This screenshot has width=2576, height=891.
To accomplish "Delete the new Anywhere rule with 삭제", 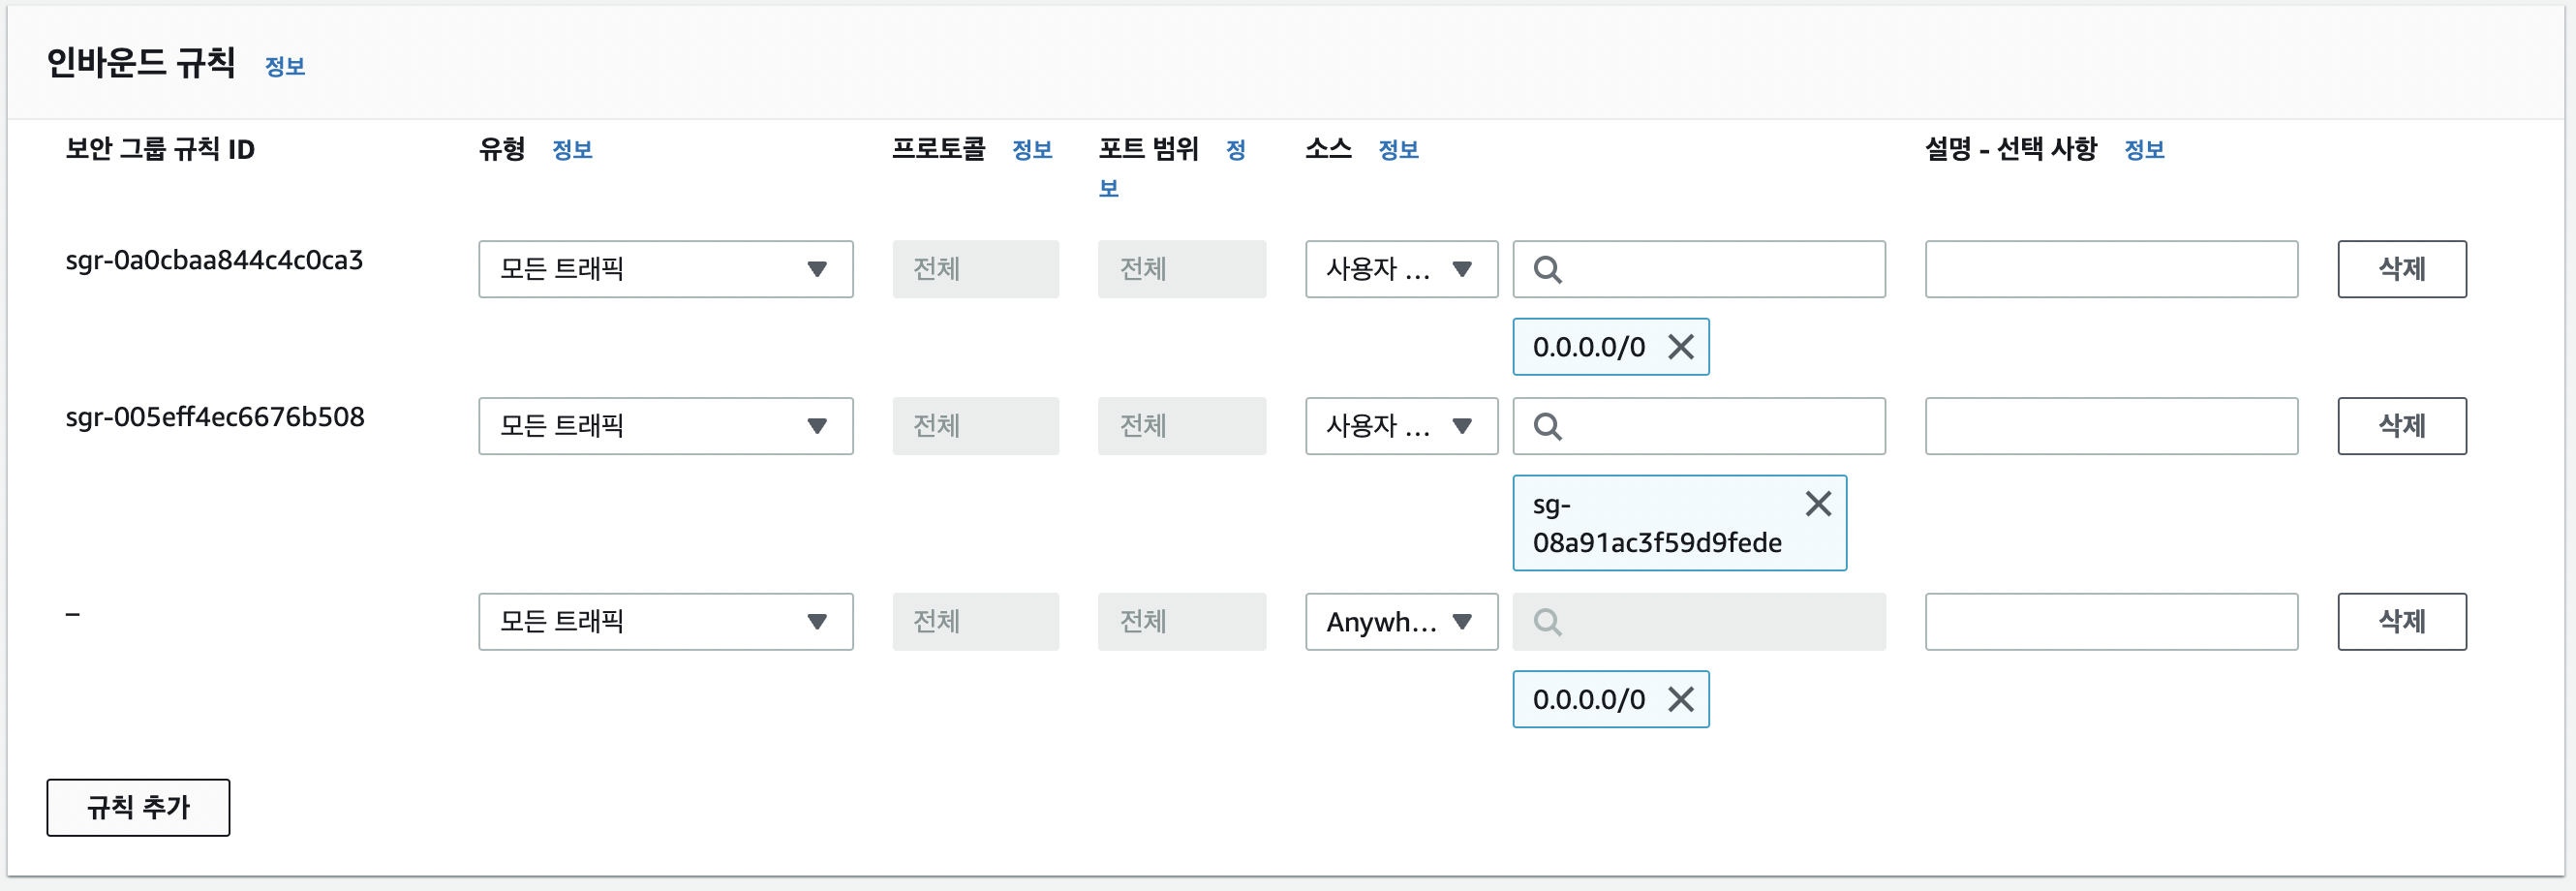I will [x=2401, y=622].
